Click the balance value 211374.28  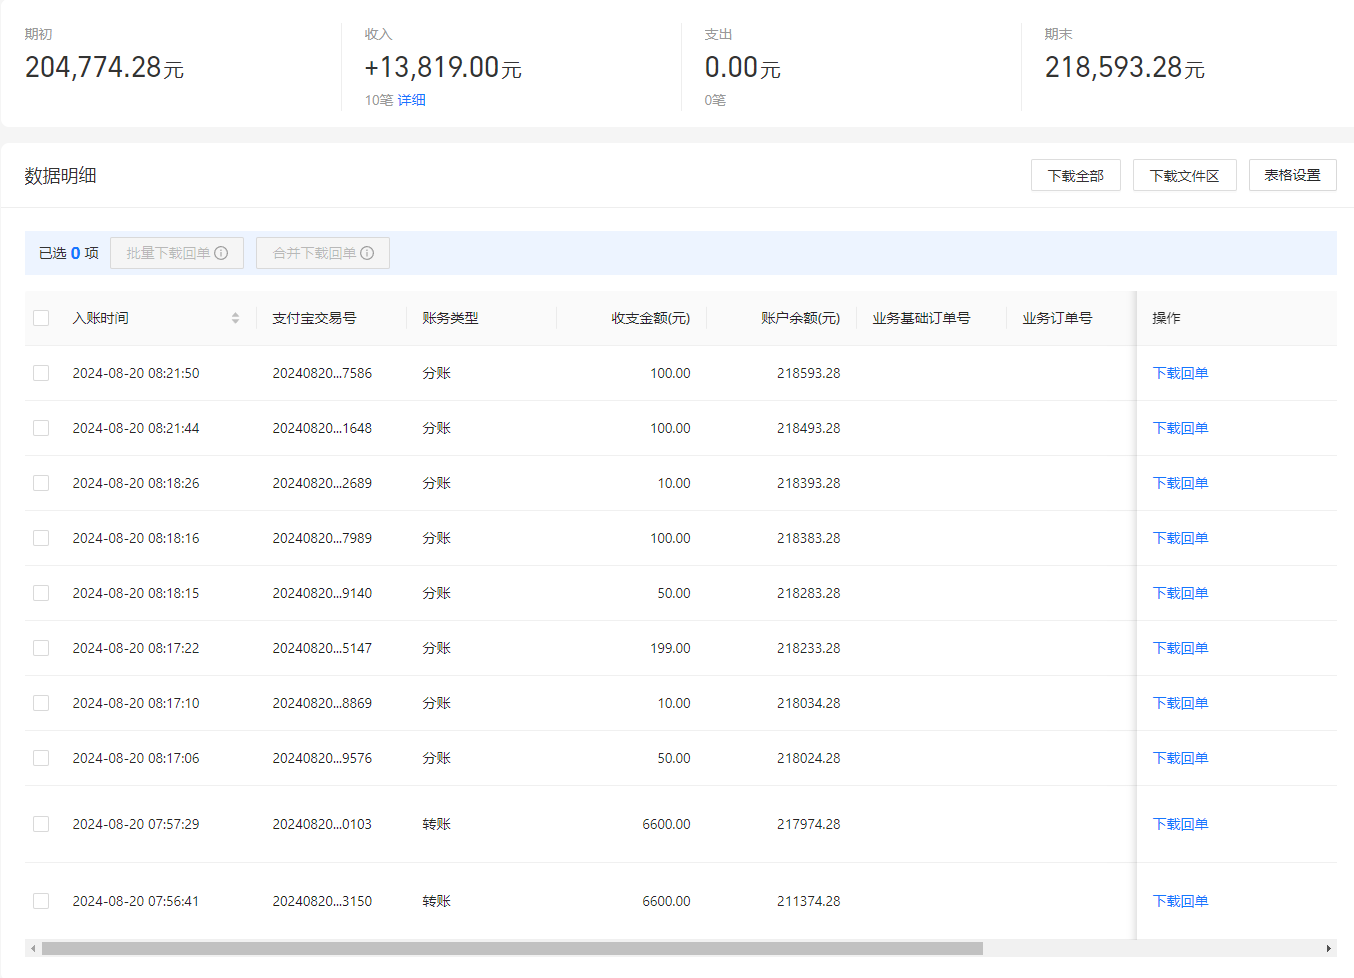pos(808,901)
